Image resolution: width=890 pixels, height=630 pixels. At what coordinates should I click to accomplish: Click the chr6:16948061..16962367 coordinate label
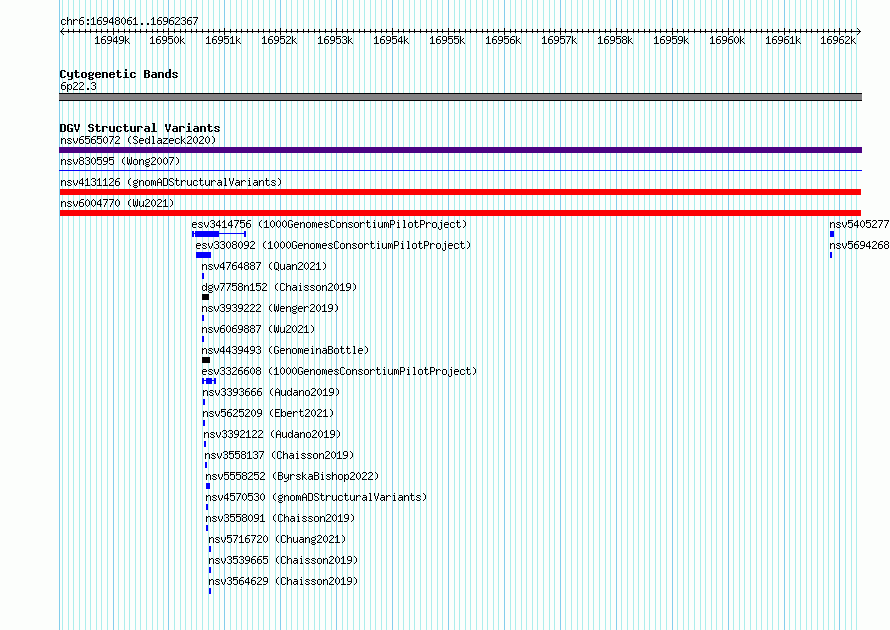[129, 21]
